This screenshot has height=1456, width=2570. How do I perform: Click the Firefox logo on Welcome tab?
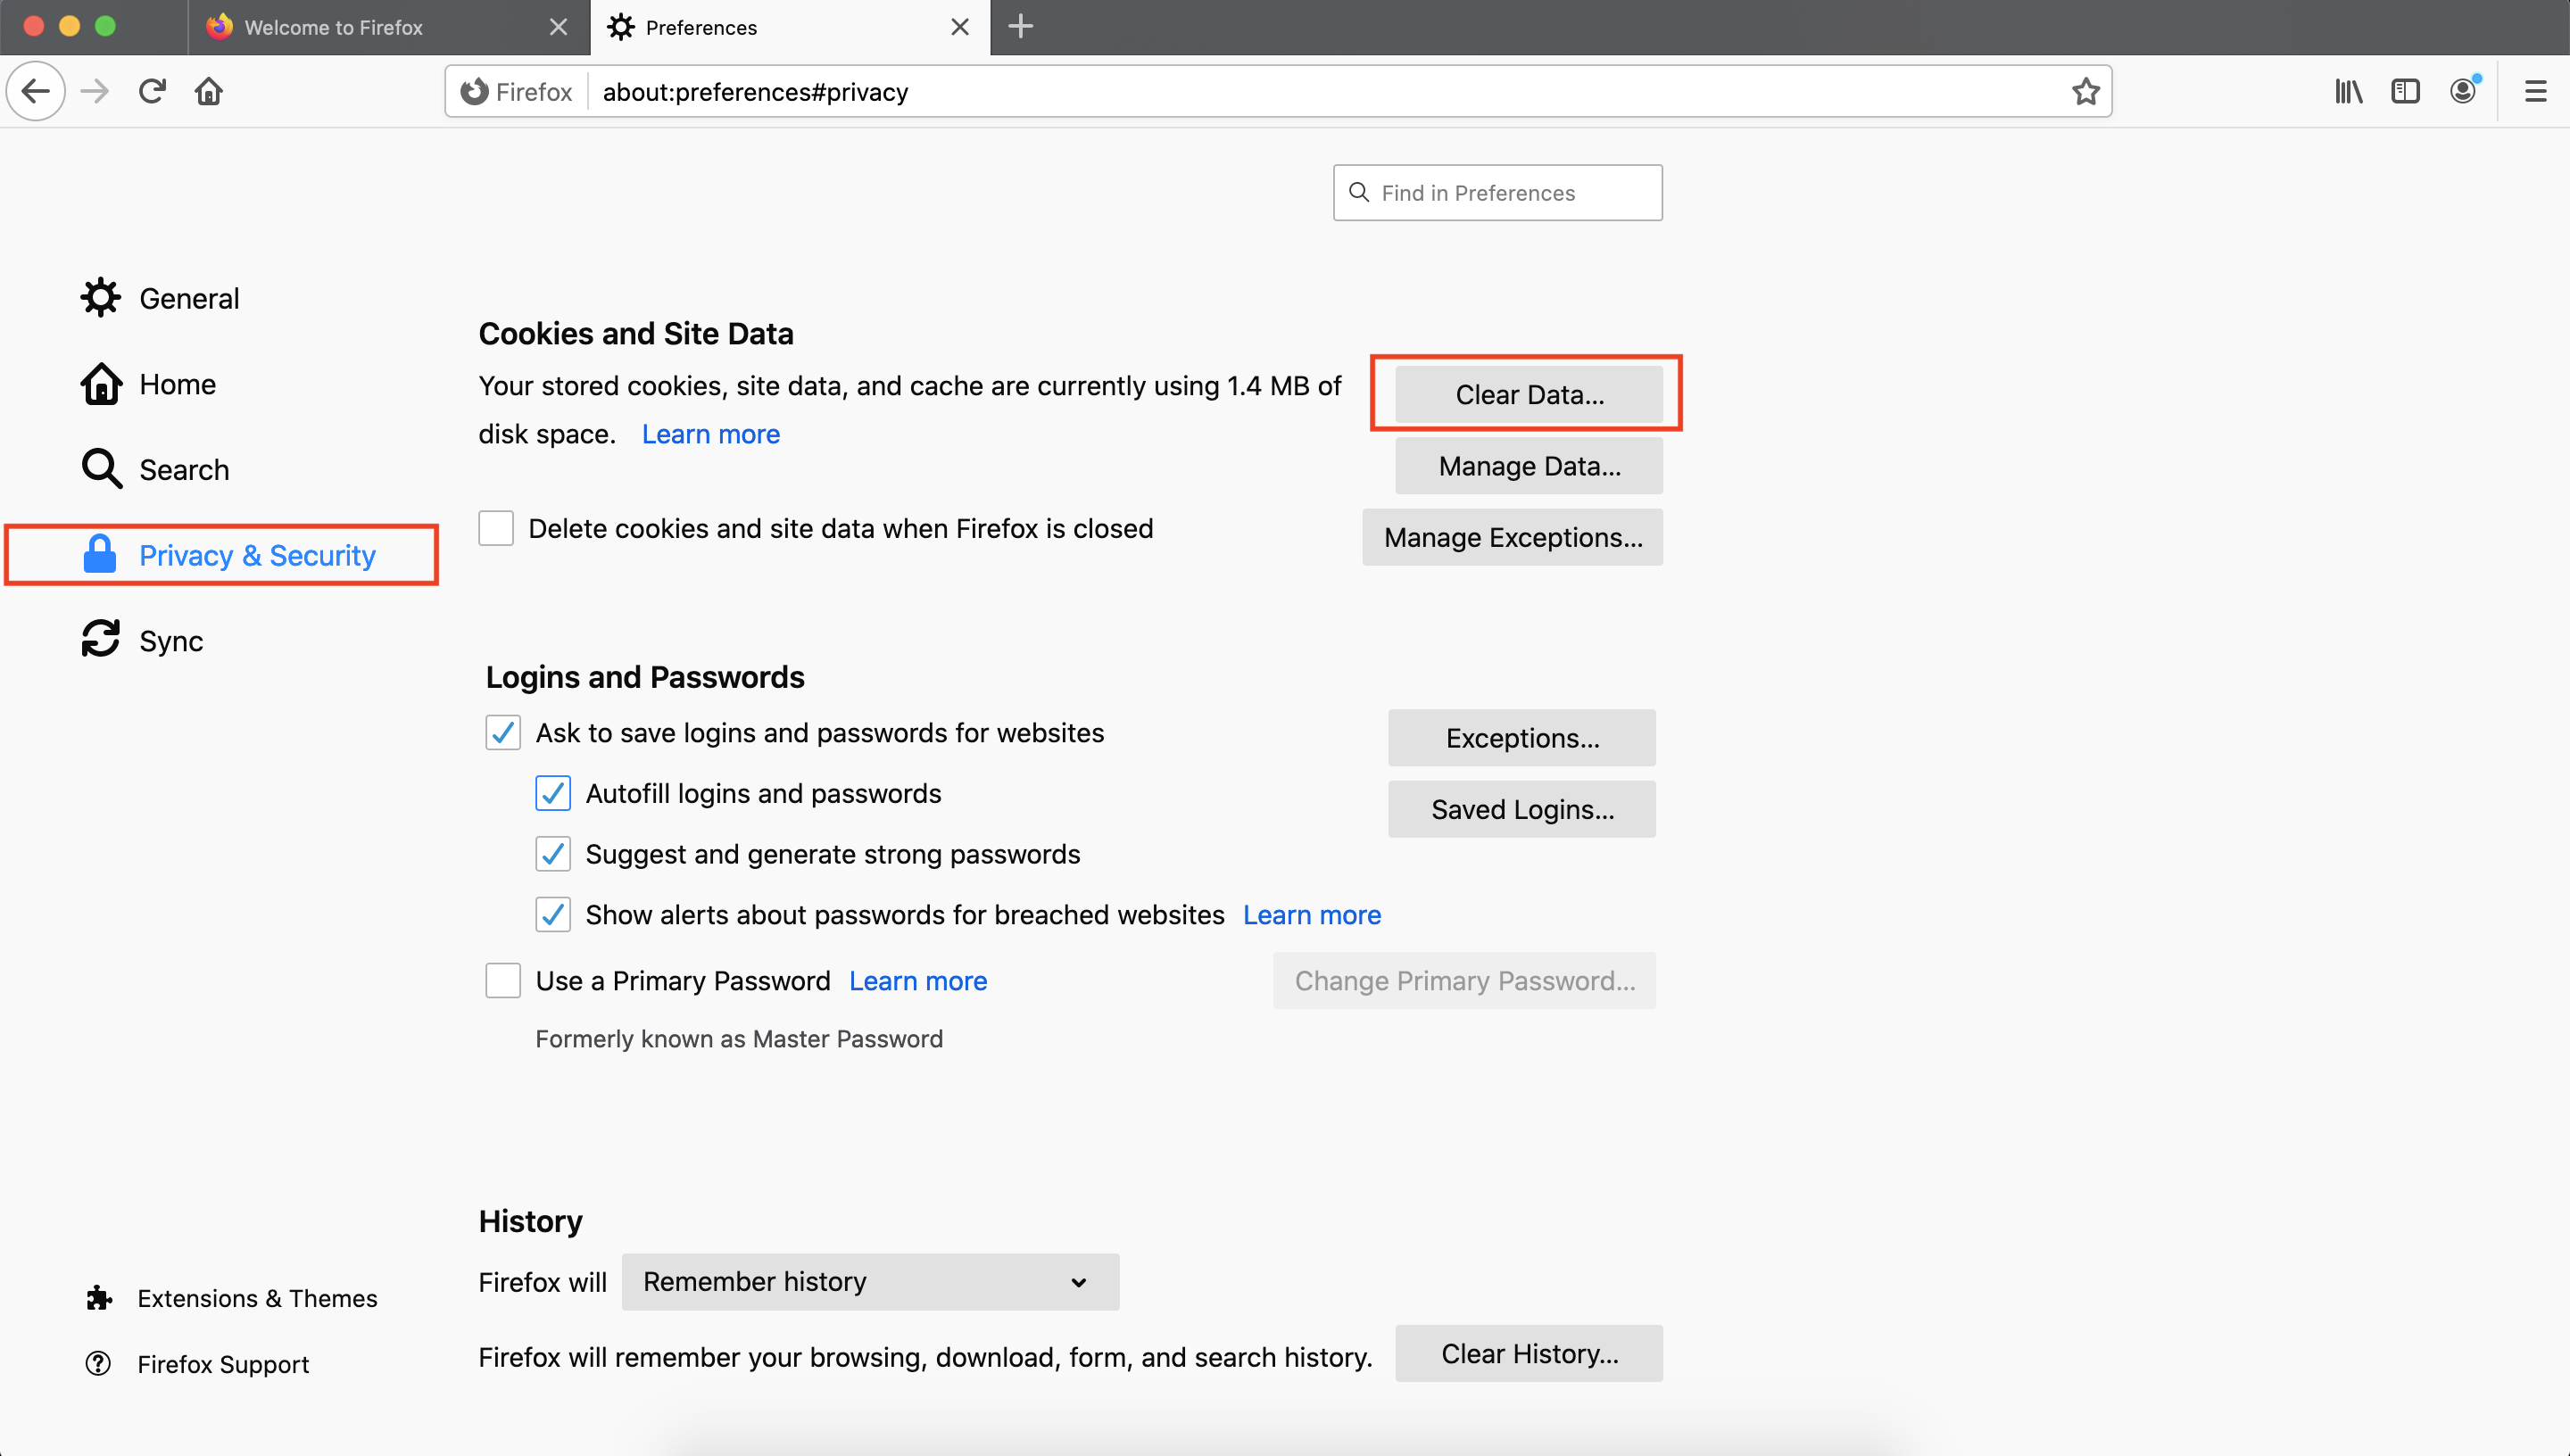tap(219, 26)
